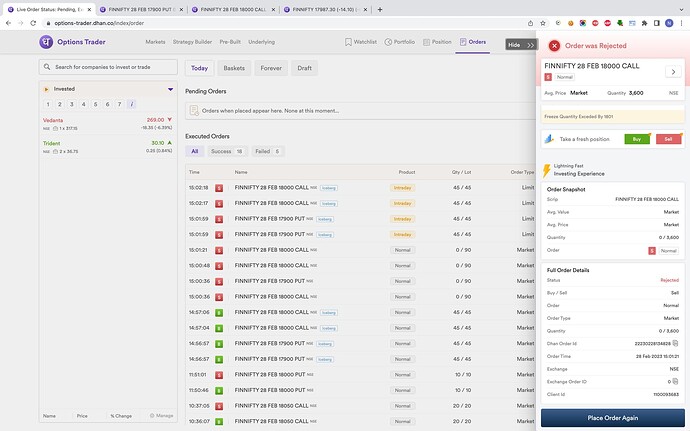Select watchlist number 1

[x=48, y=104]
